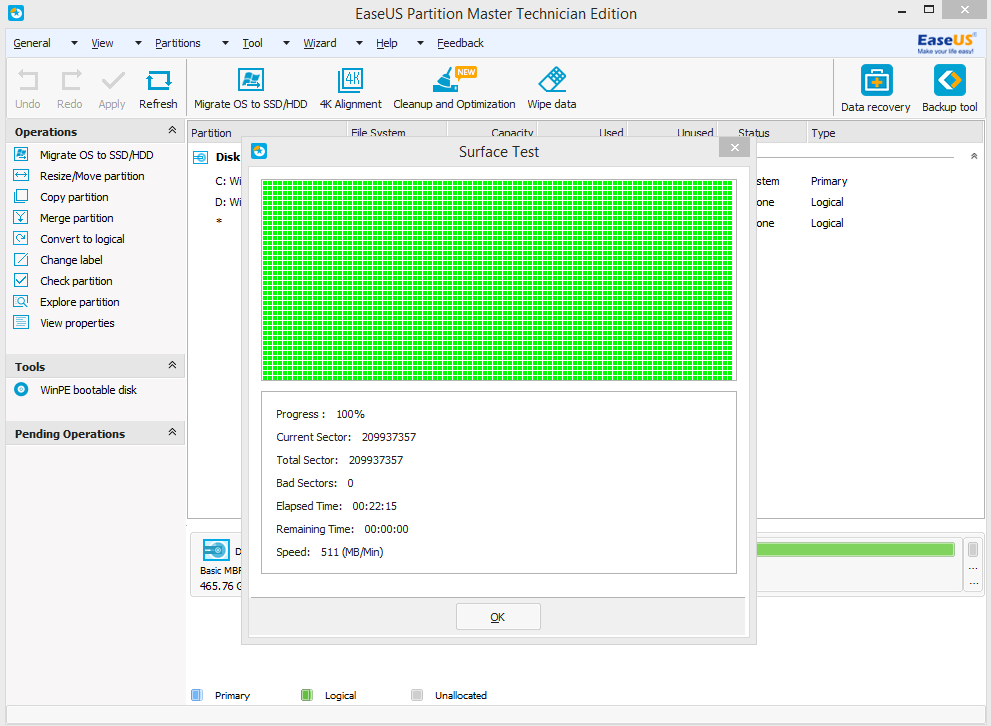Image resolution: width=991 pixels, height=726 pixels.
Task: Open the Help menu
Action: click(387, 43)
